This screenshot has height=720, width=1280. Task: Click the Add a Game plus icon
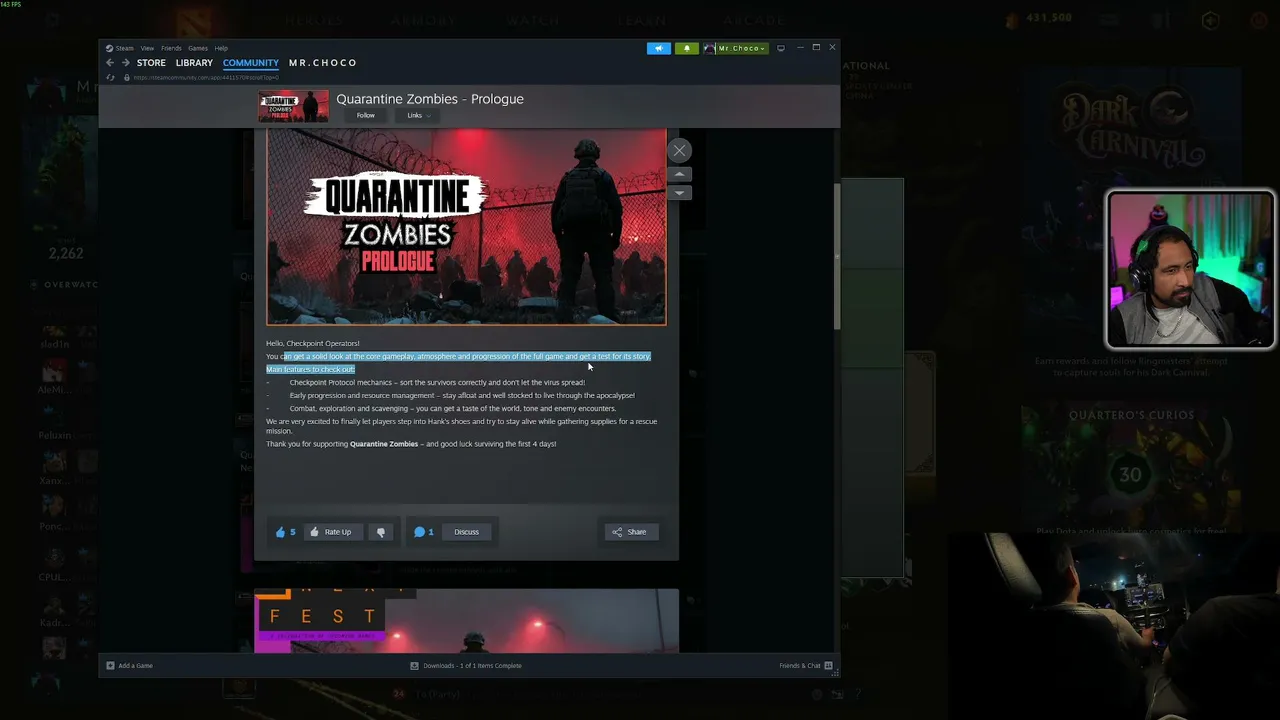click(110, 666)
